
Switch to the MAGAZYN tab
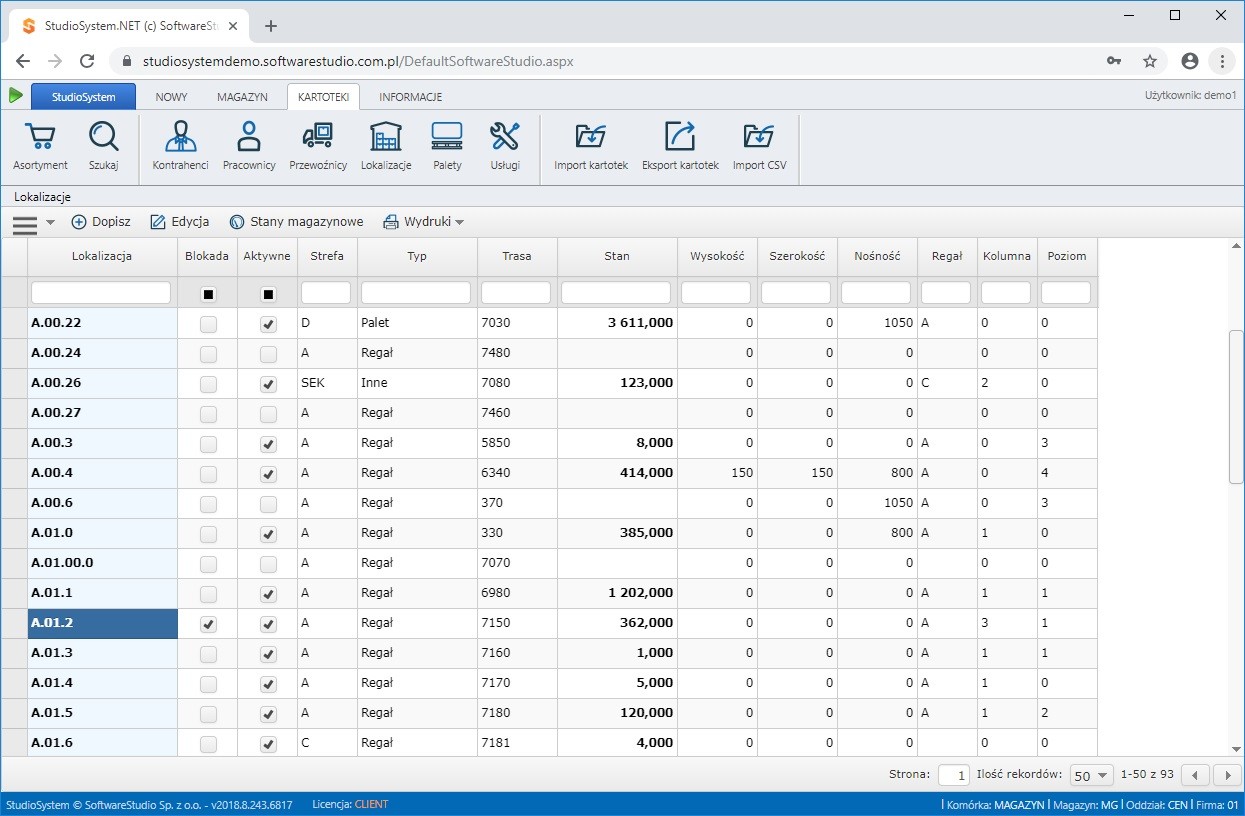[x=242, y=97]
